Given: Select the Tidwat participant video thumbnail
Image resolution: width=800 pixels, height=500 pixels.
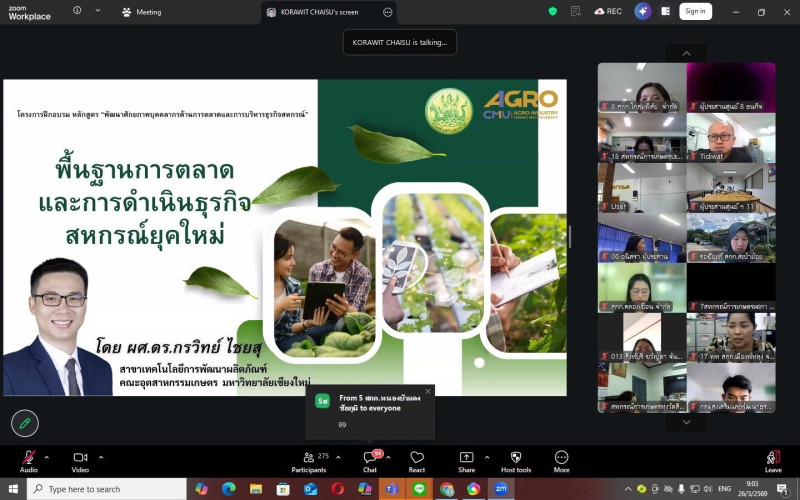Looking at the screenshot, I should pos(731,138).
